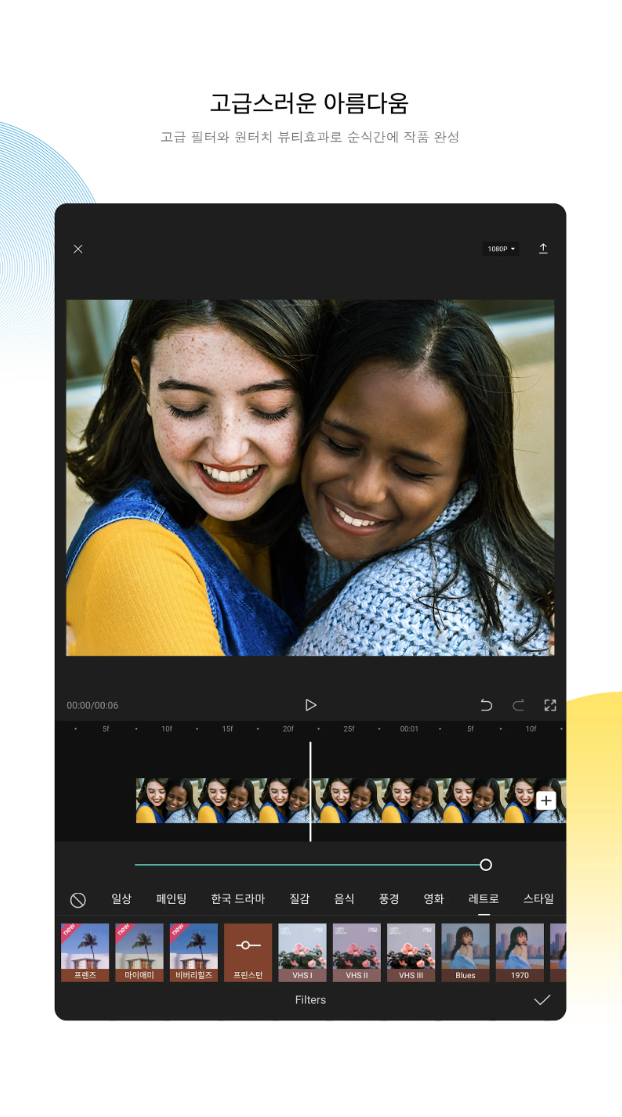Screen dimensions: 622x1117
Task: Apply the 1970 filter
Action: [x=520, y=952]
